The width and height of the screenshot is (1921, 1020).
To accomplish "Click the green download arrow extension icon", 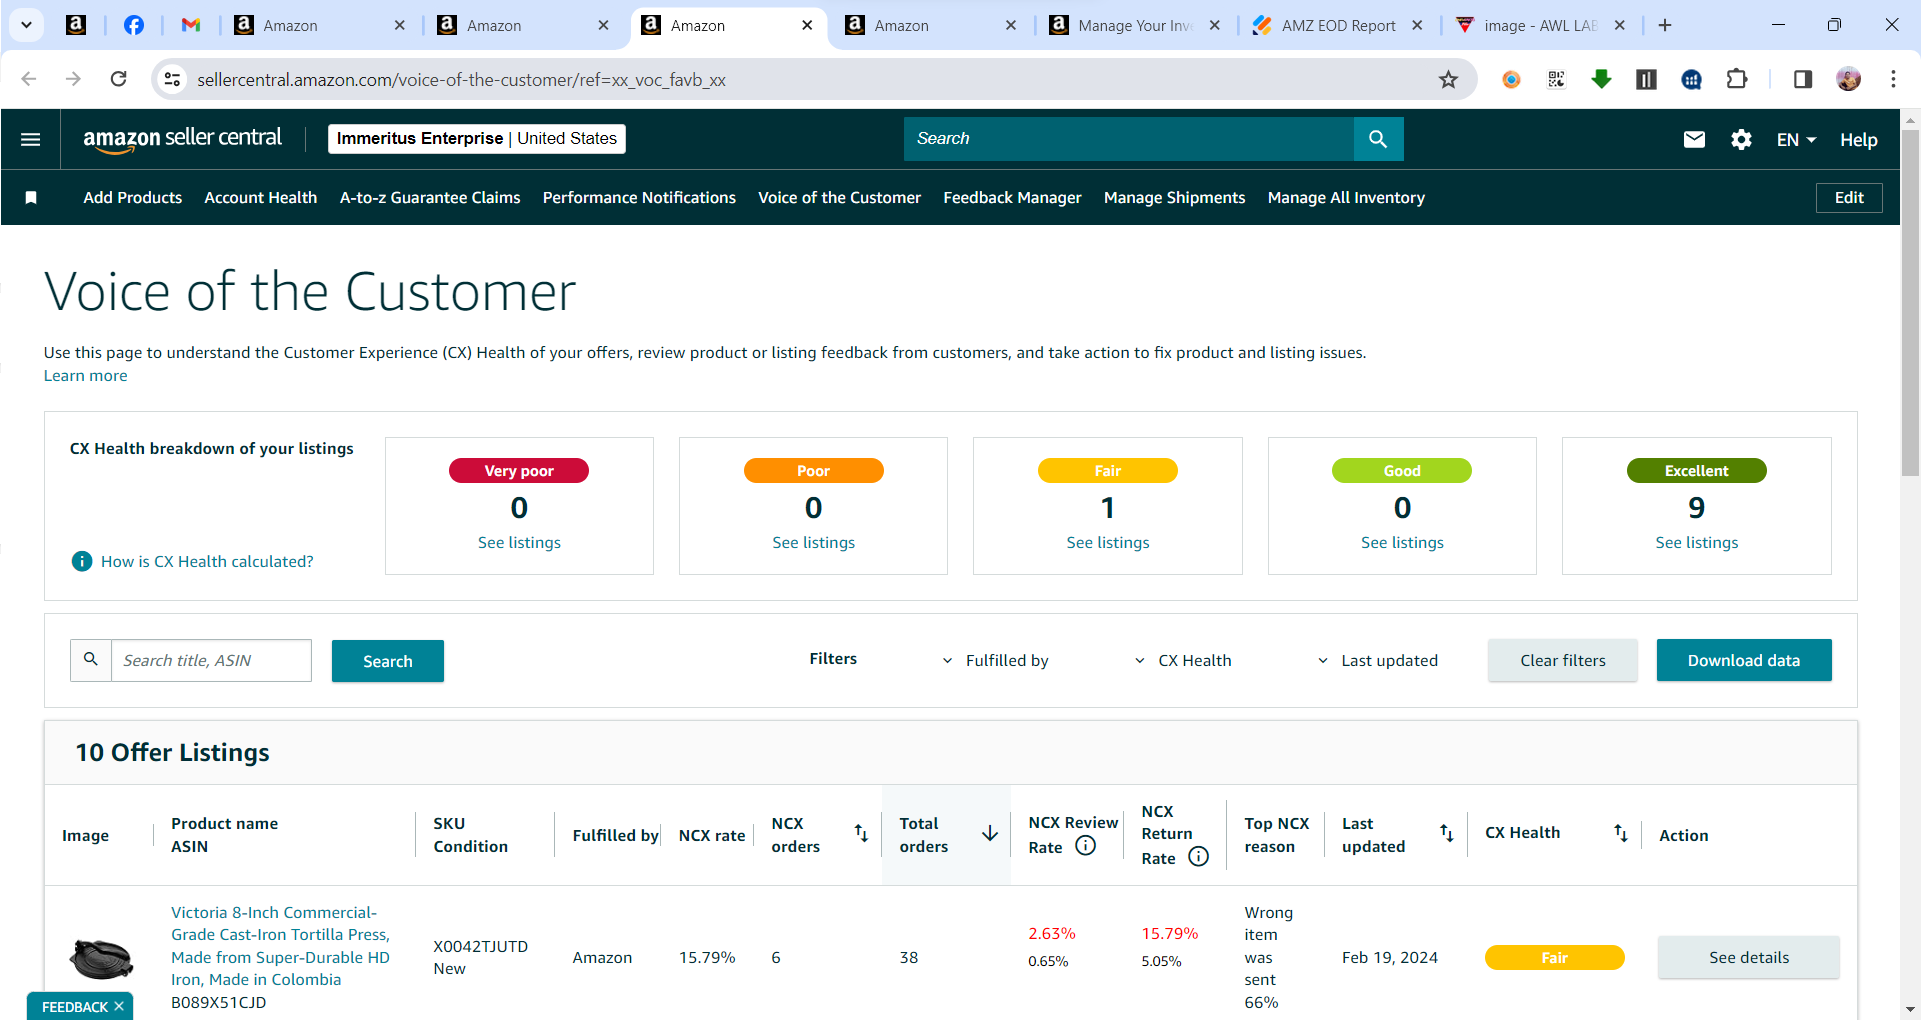I will coord(1601,79).
